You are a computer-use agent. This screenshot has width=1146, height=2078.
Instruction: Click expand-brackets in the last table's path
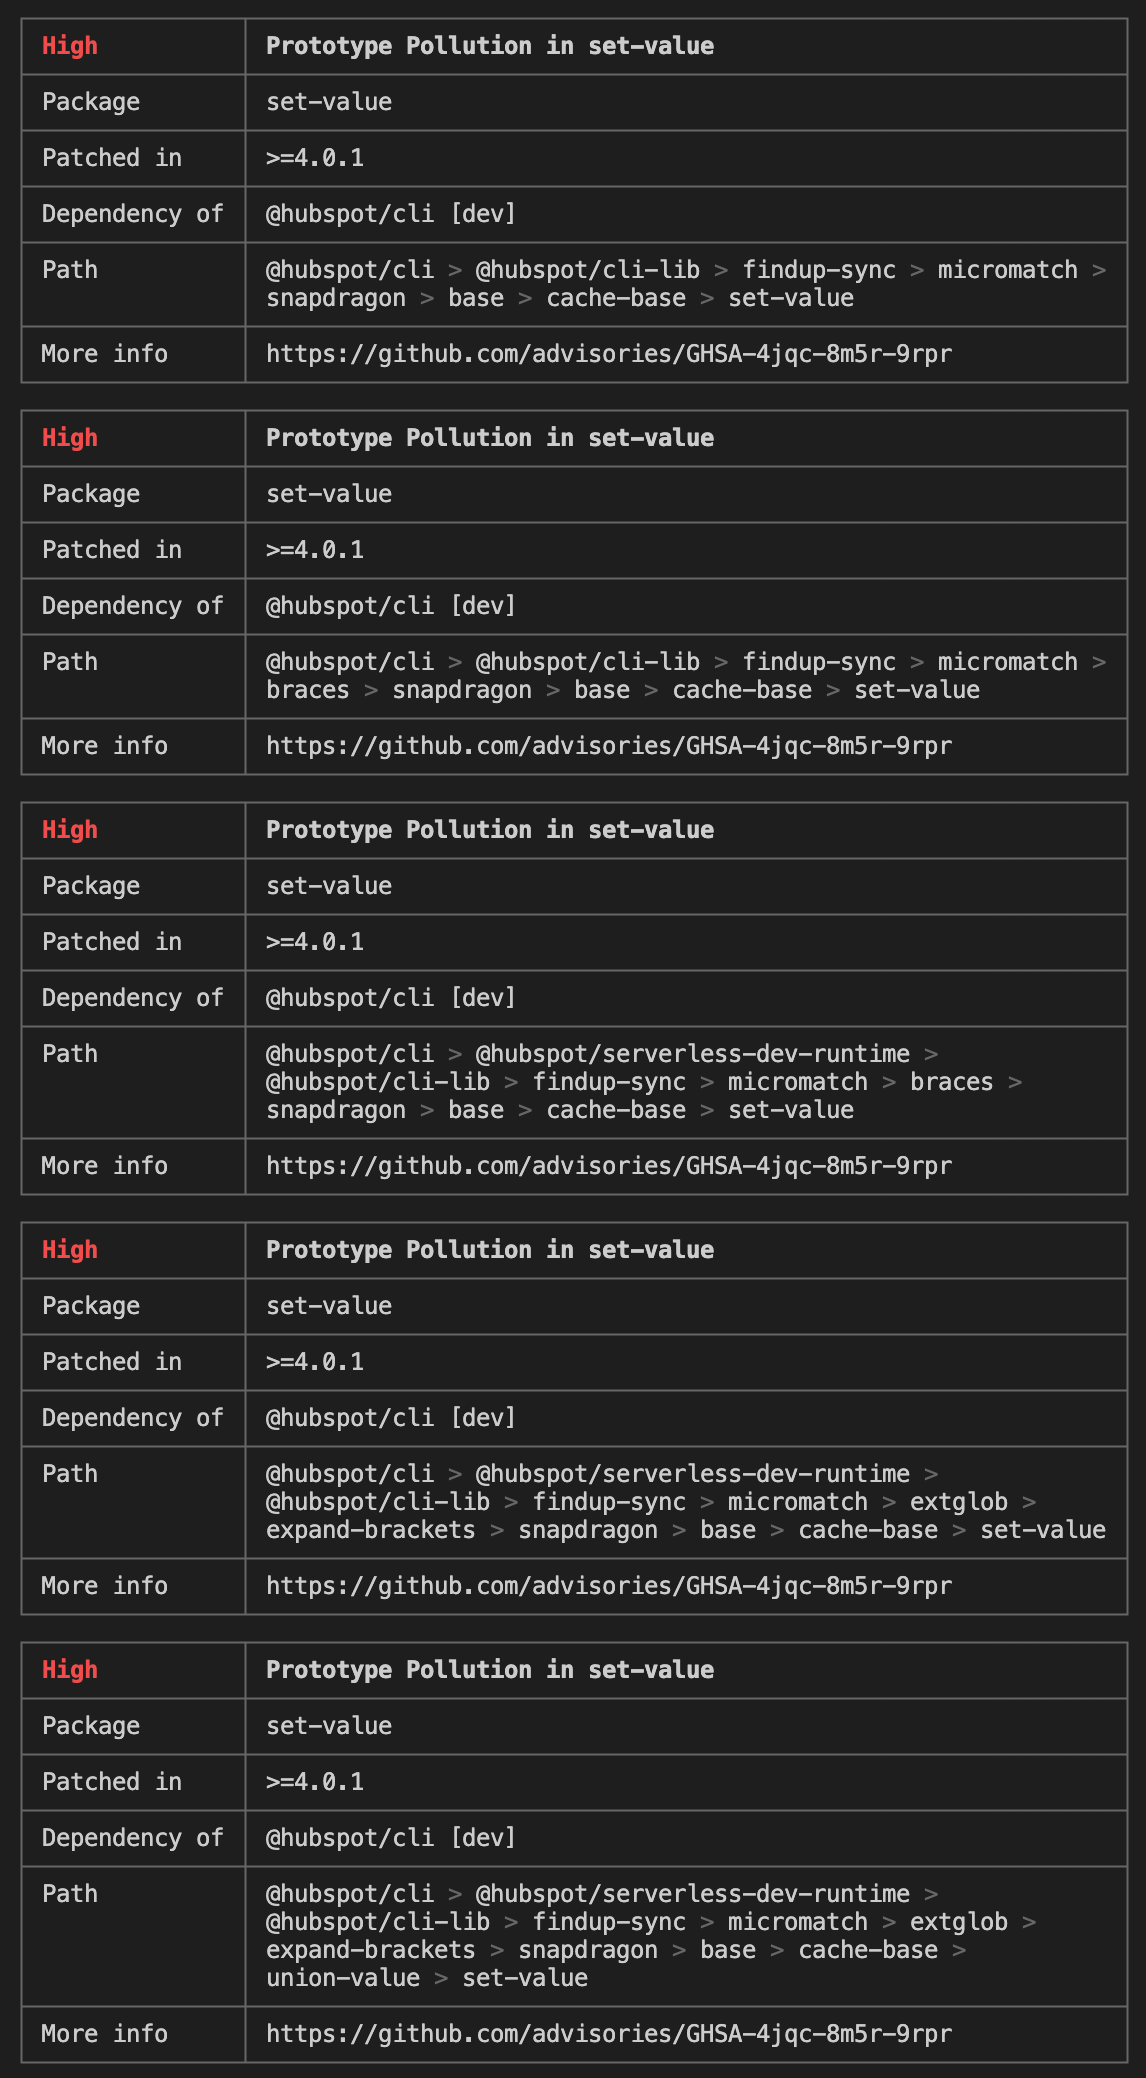371,1950
